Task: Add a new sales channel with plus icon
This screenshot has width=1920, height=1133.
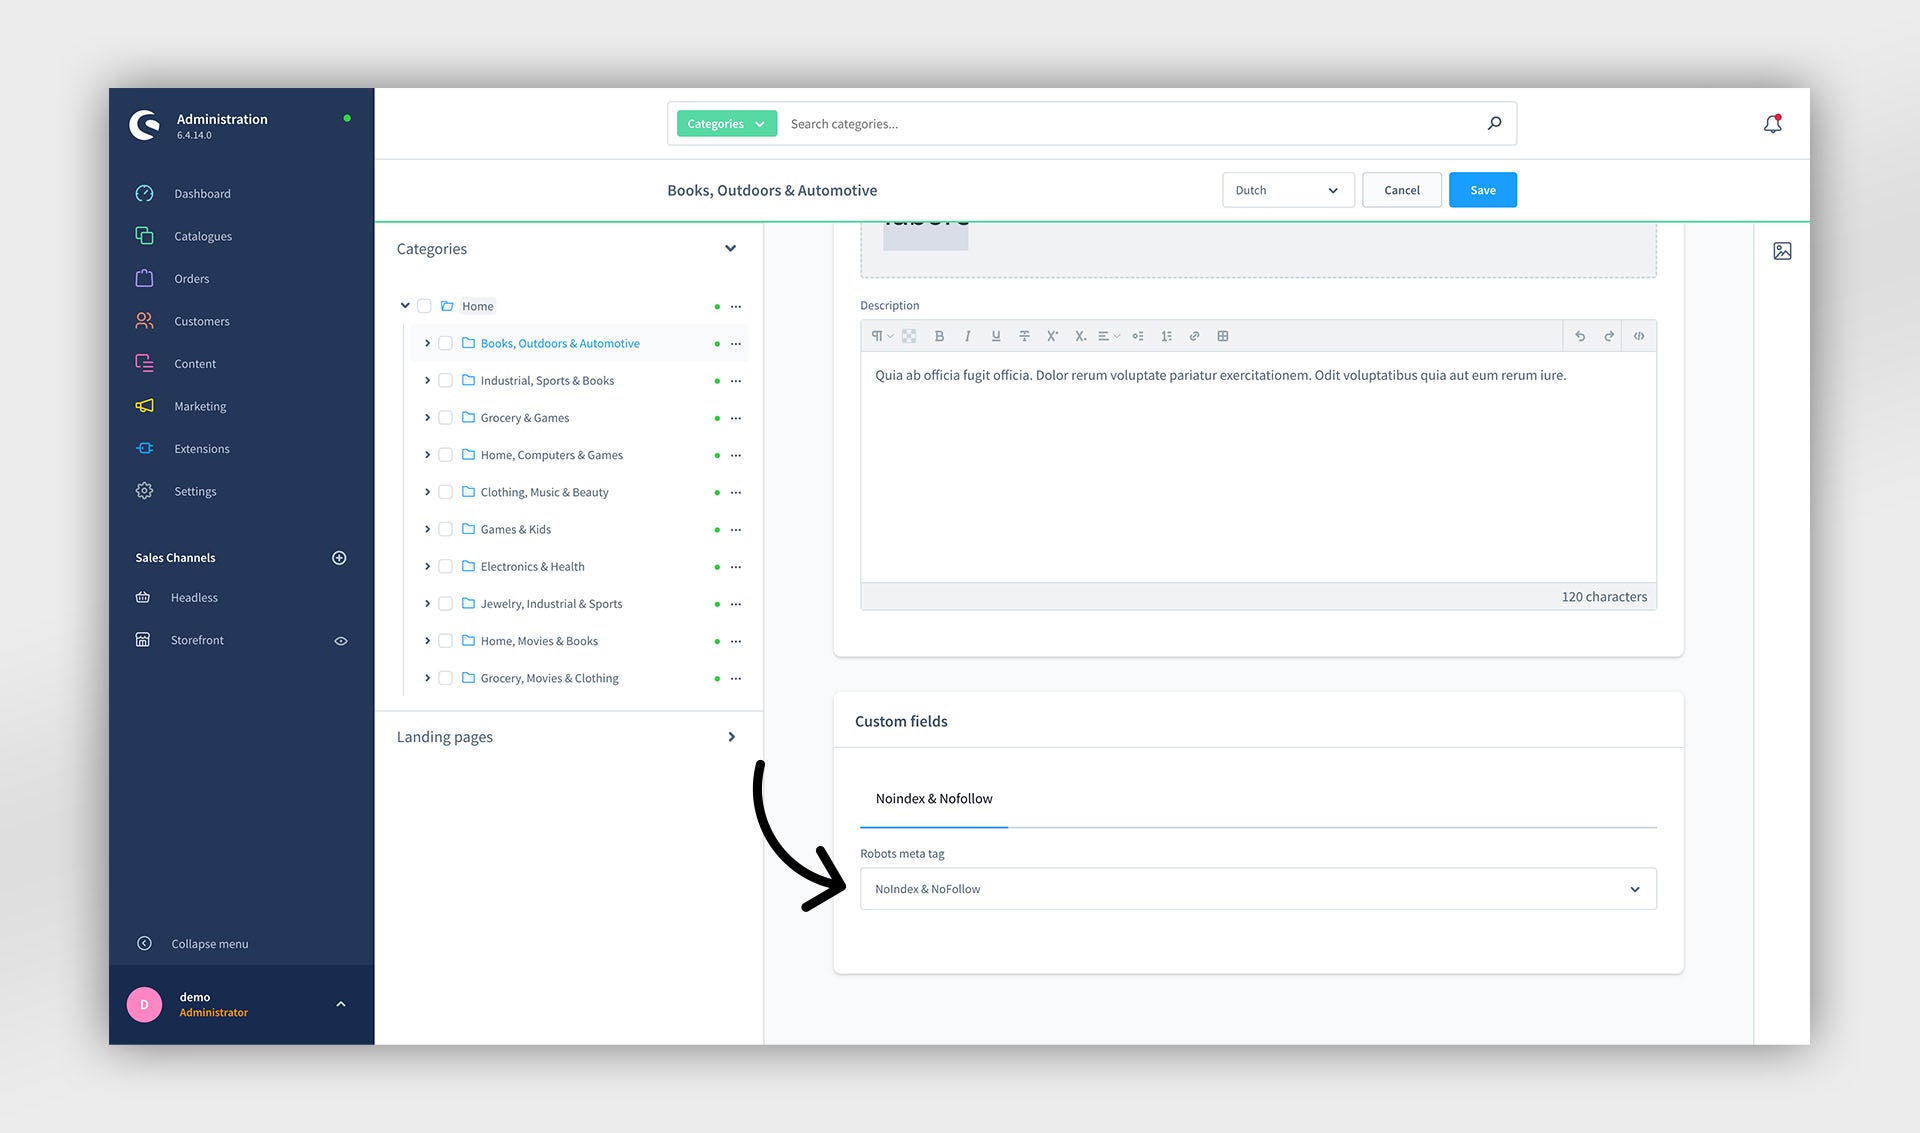Action: (339, 558)
